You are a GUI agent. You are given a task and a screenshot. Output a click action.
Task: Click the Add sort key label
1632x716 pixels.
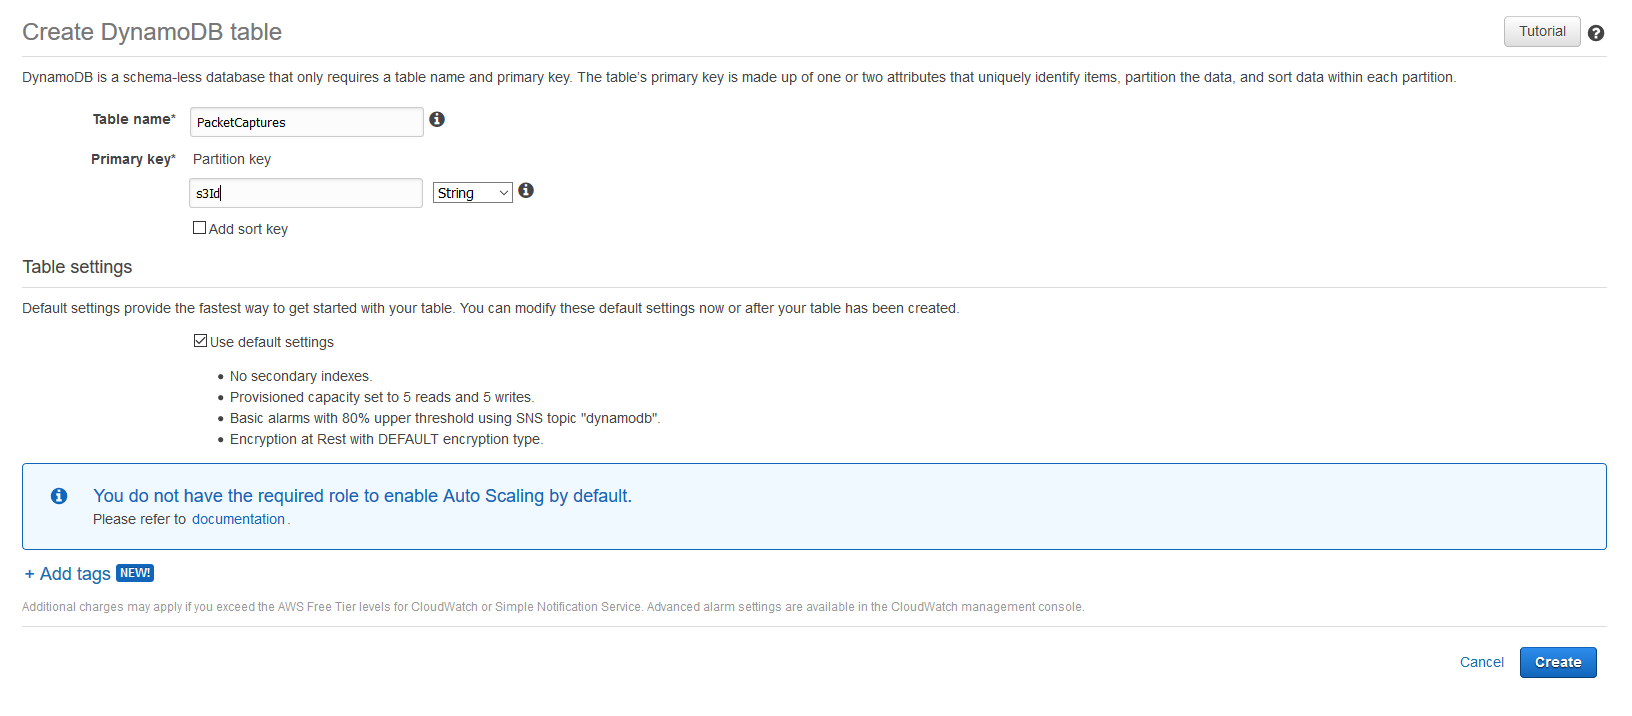[x=248, y=229]
